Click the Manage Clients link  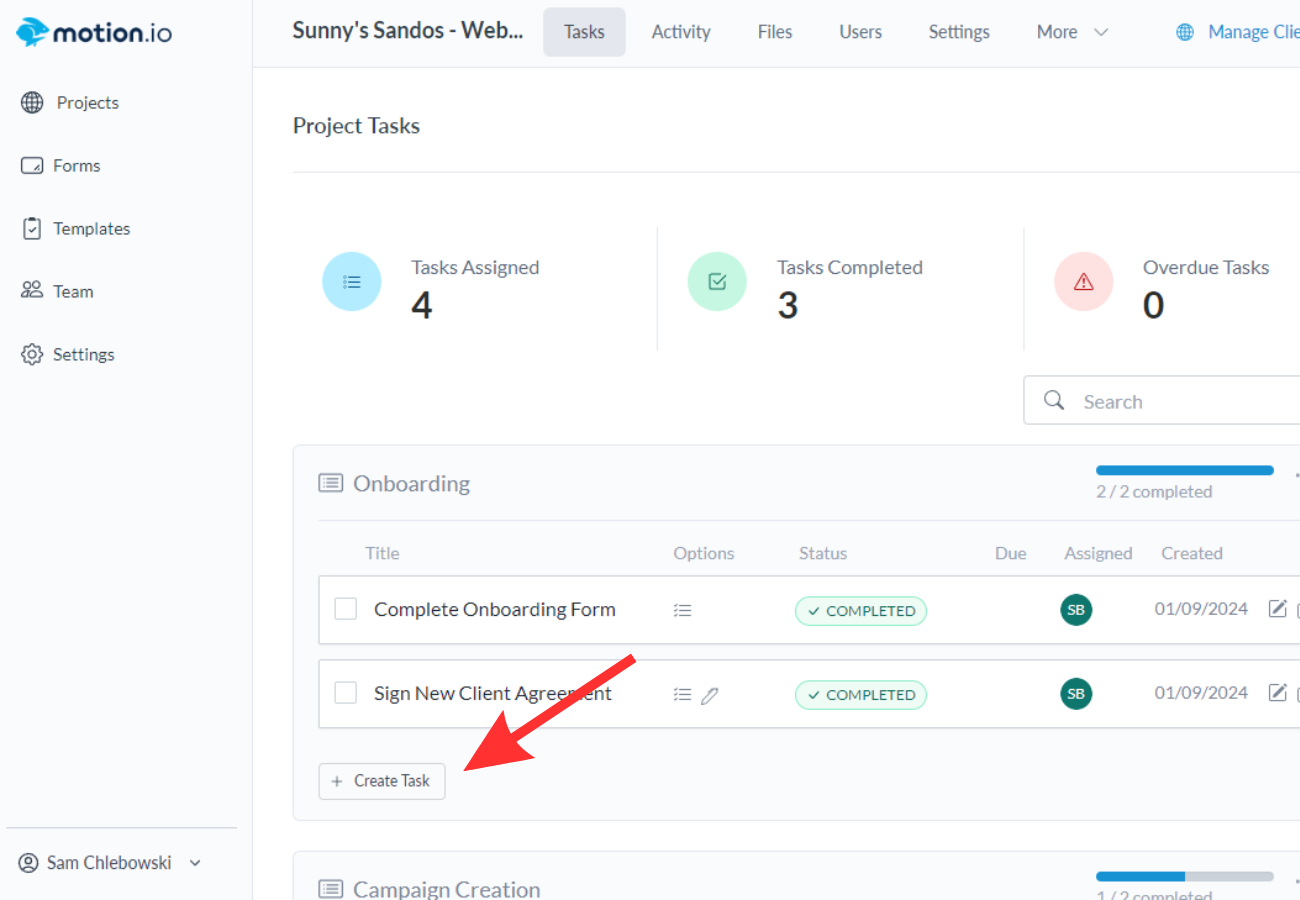1250,32
